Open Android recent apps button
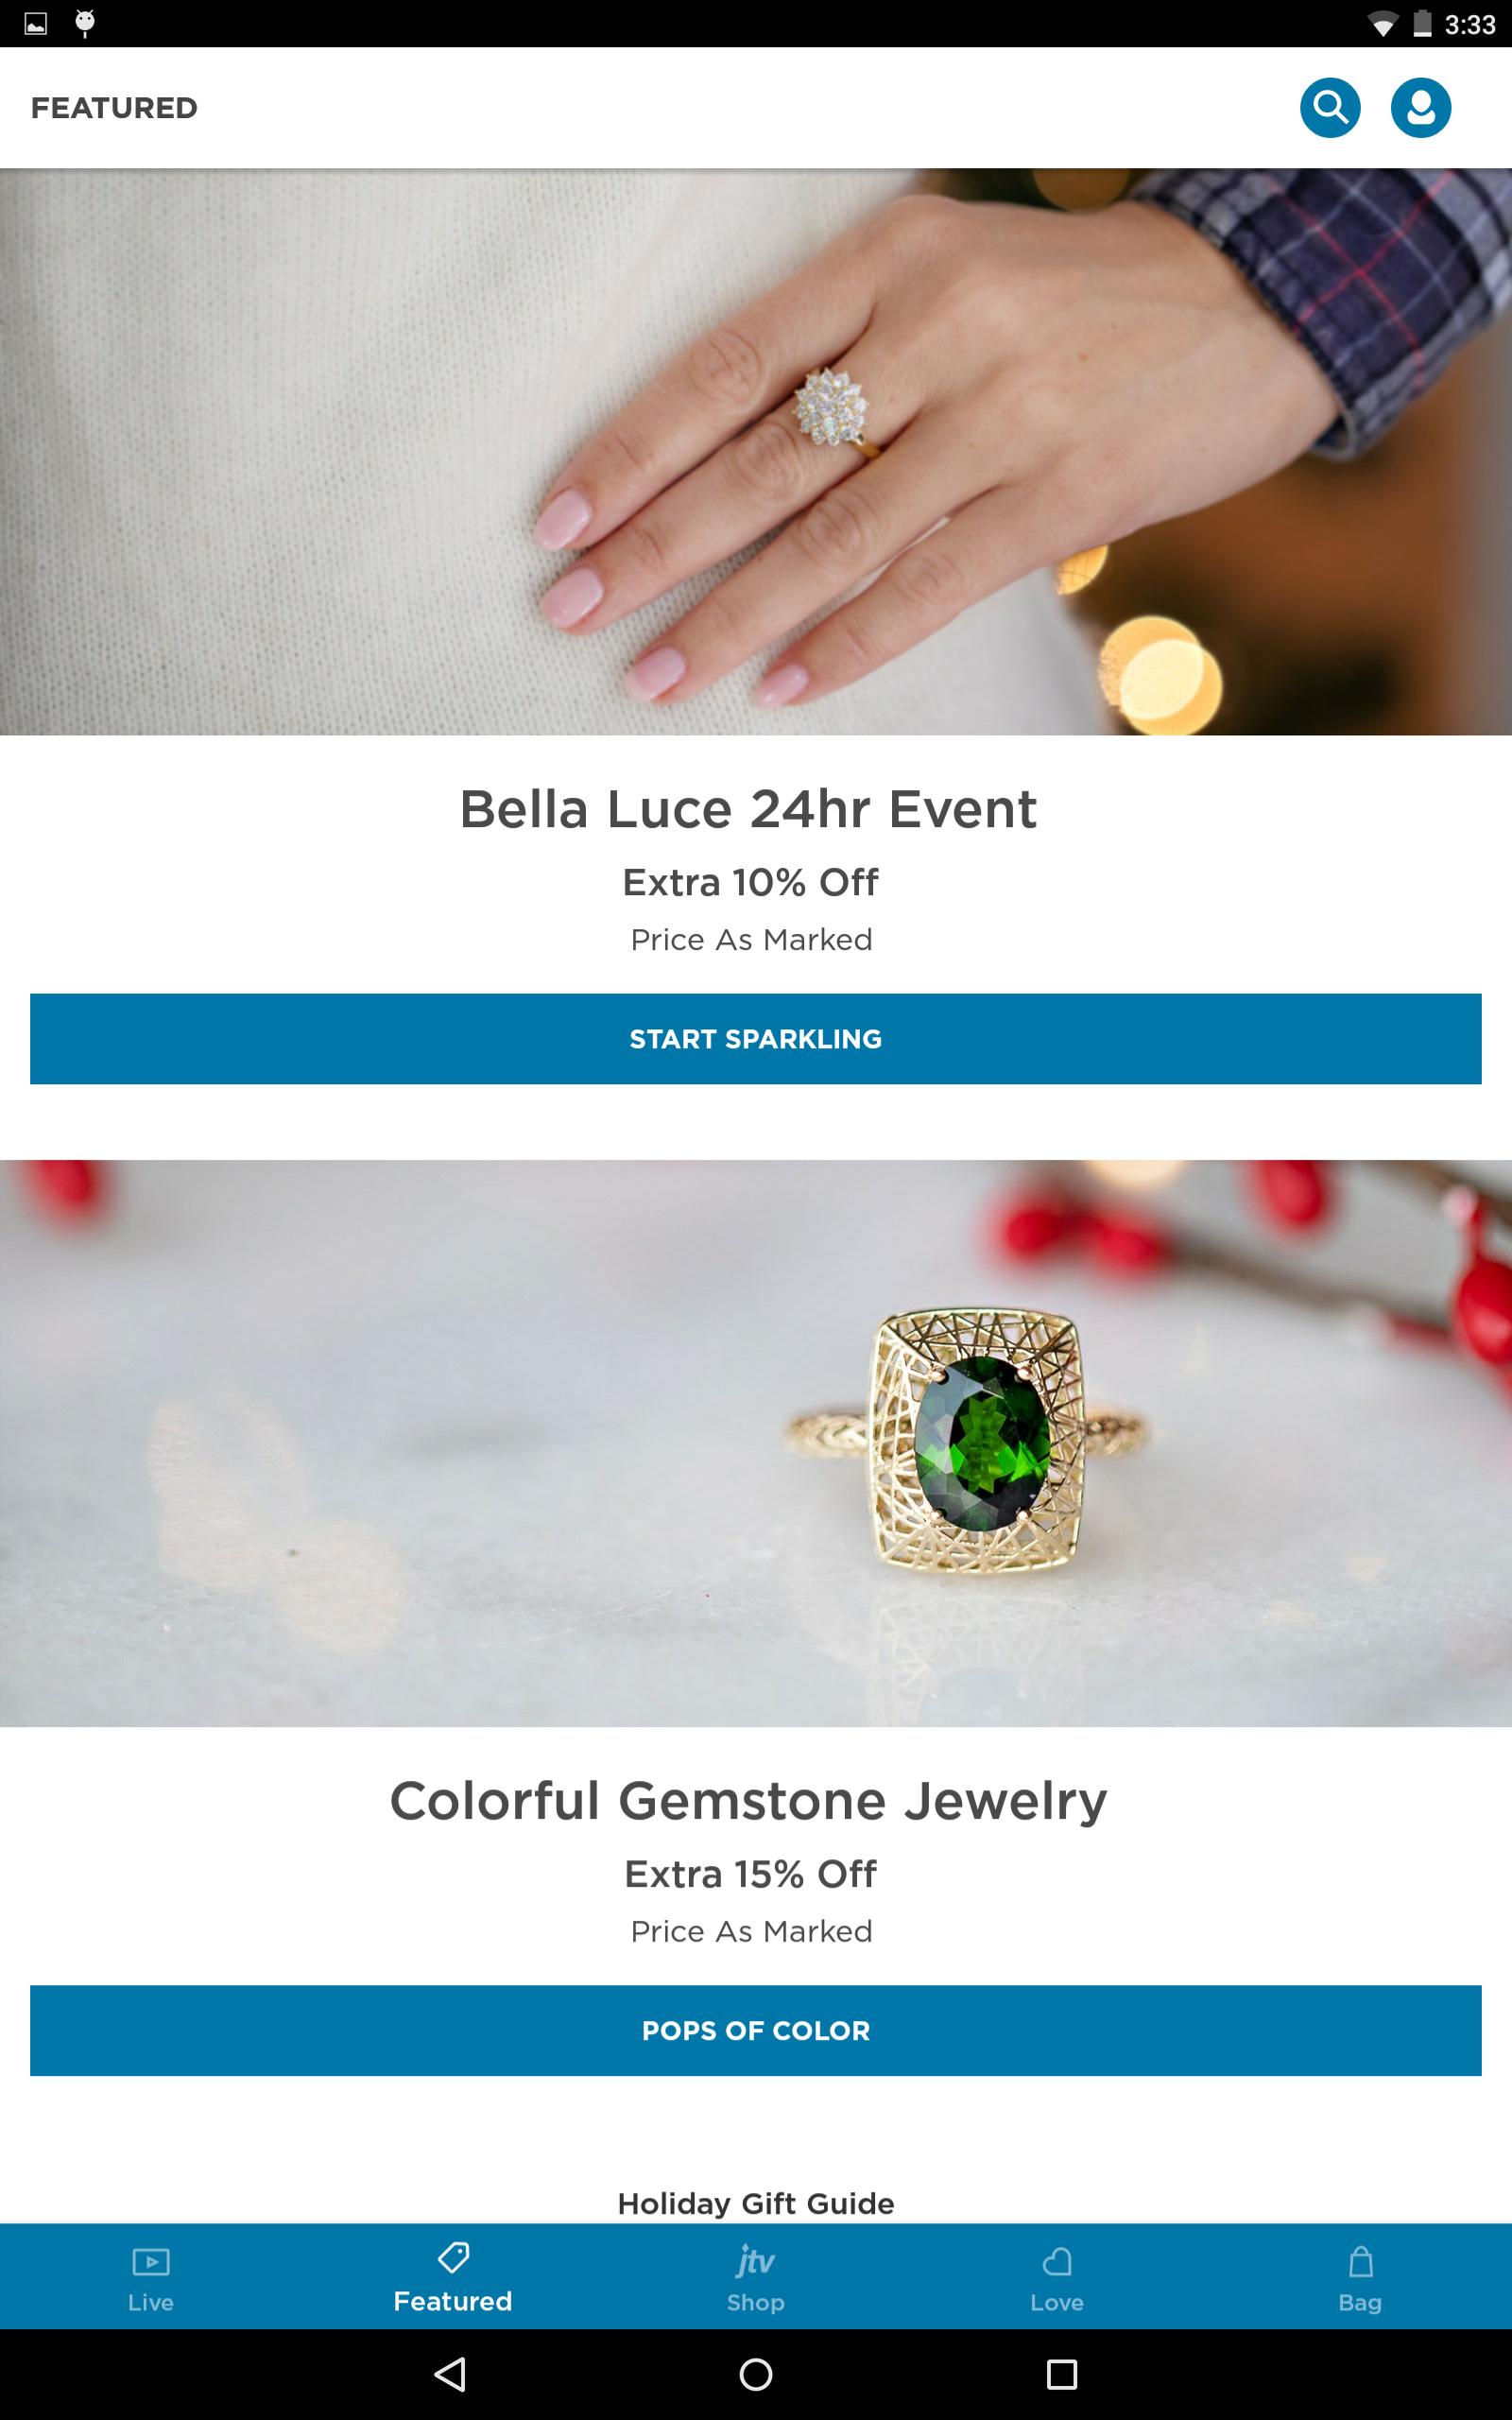The image size is (1512, 2420). point(1061,2374)
